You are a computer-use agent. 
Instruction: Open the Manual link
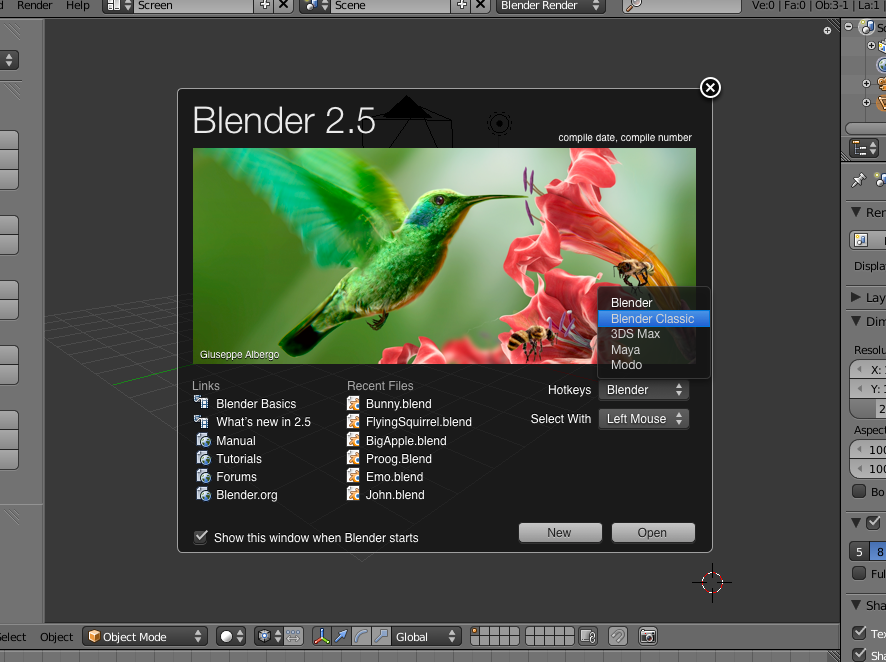click(x=236, y=441)
